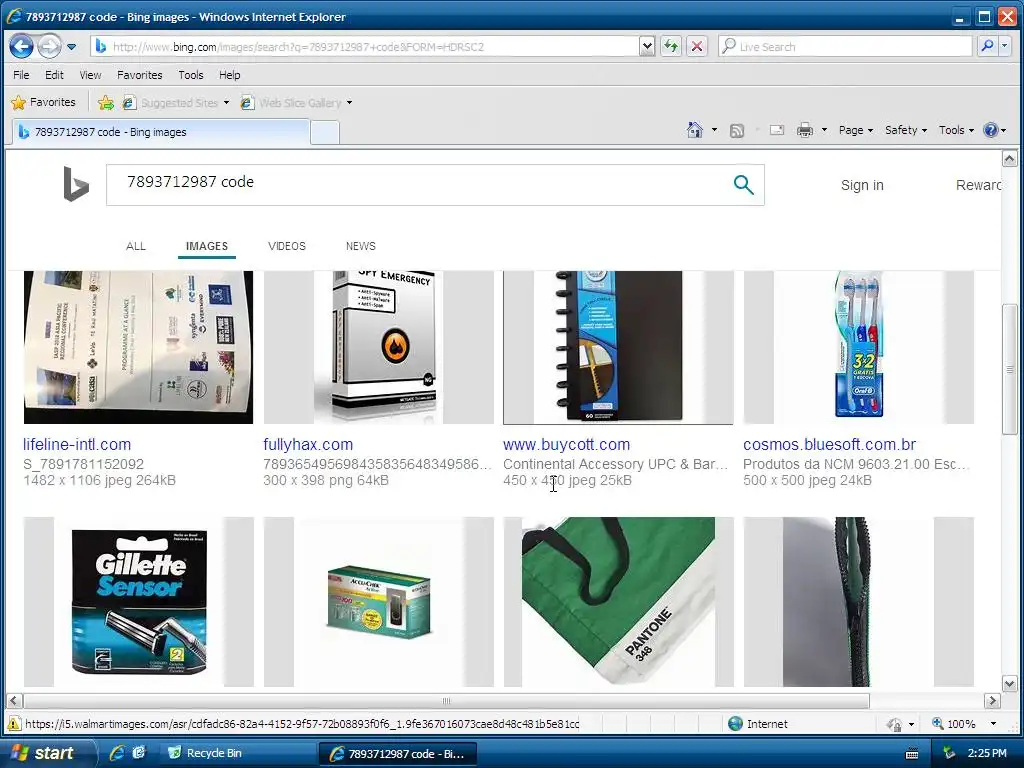
Task: Click the horizontal scrollbar right arrow
Action: [x=993, y=701]
